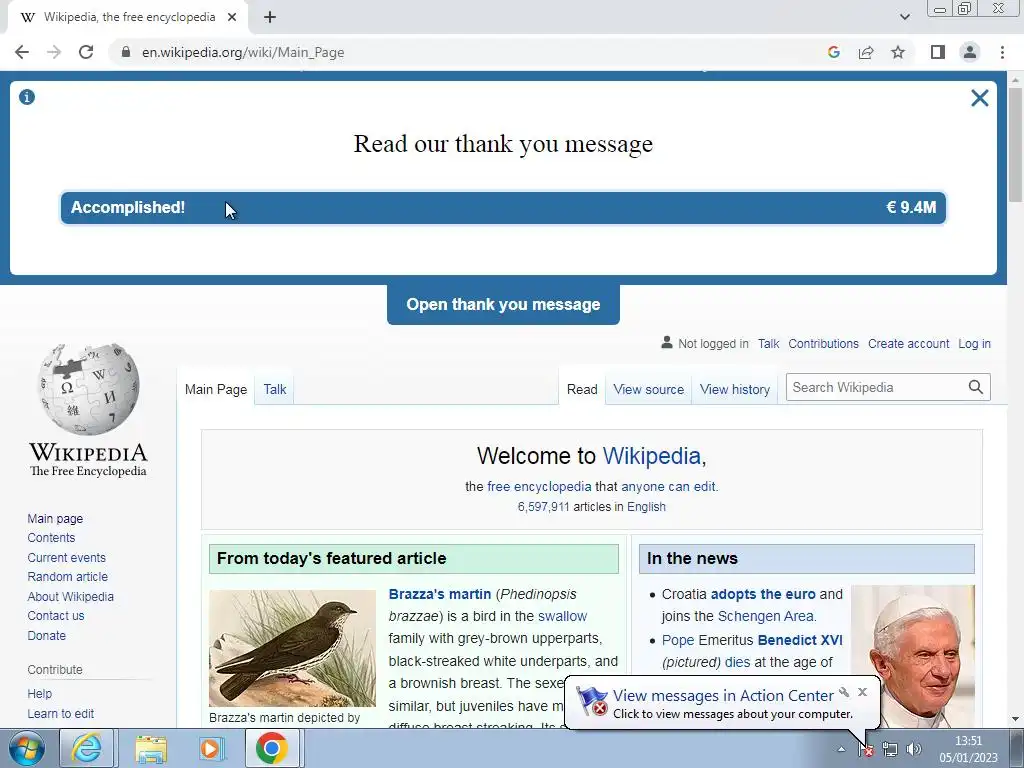Click the share page icon

click(x=866, y=52)
